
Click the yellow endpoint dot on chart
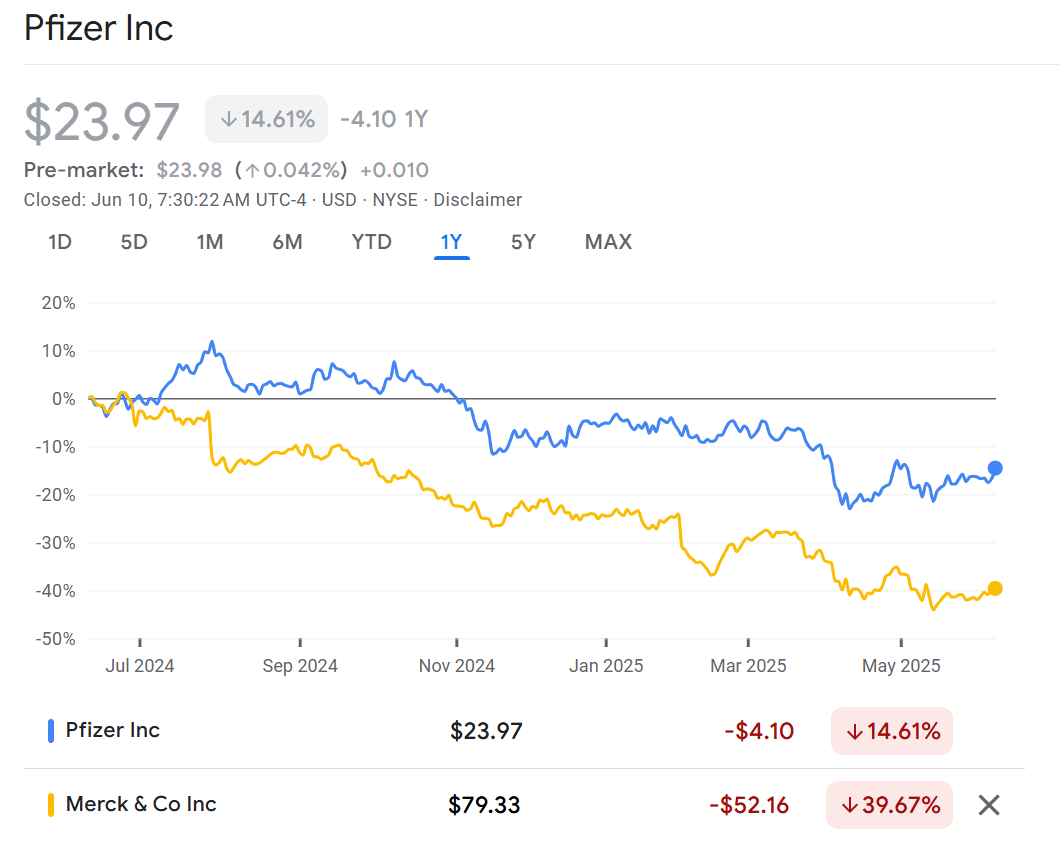pos(995,588)
